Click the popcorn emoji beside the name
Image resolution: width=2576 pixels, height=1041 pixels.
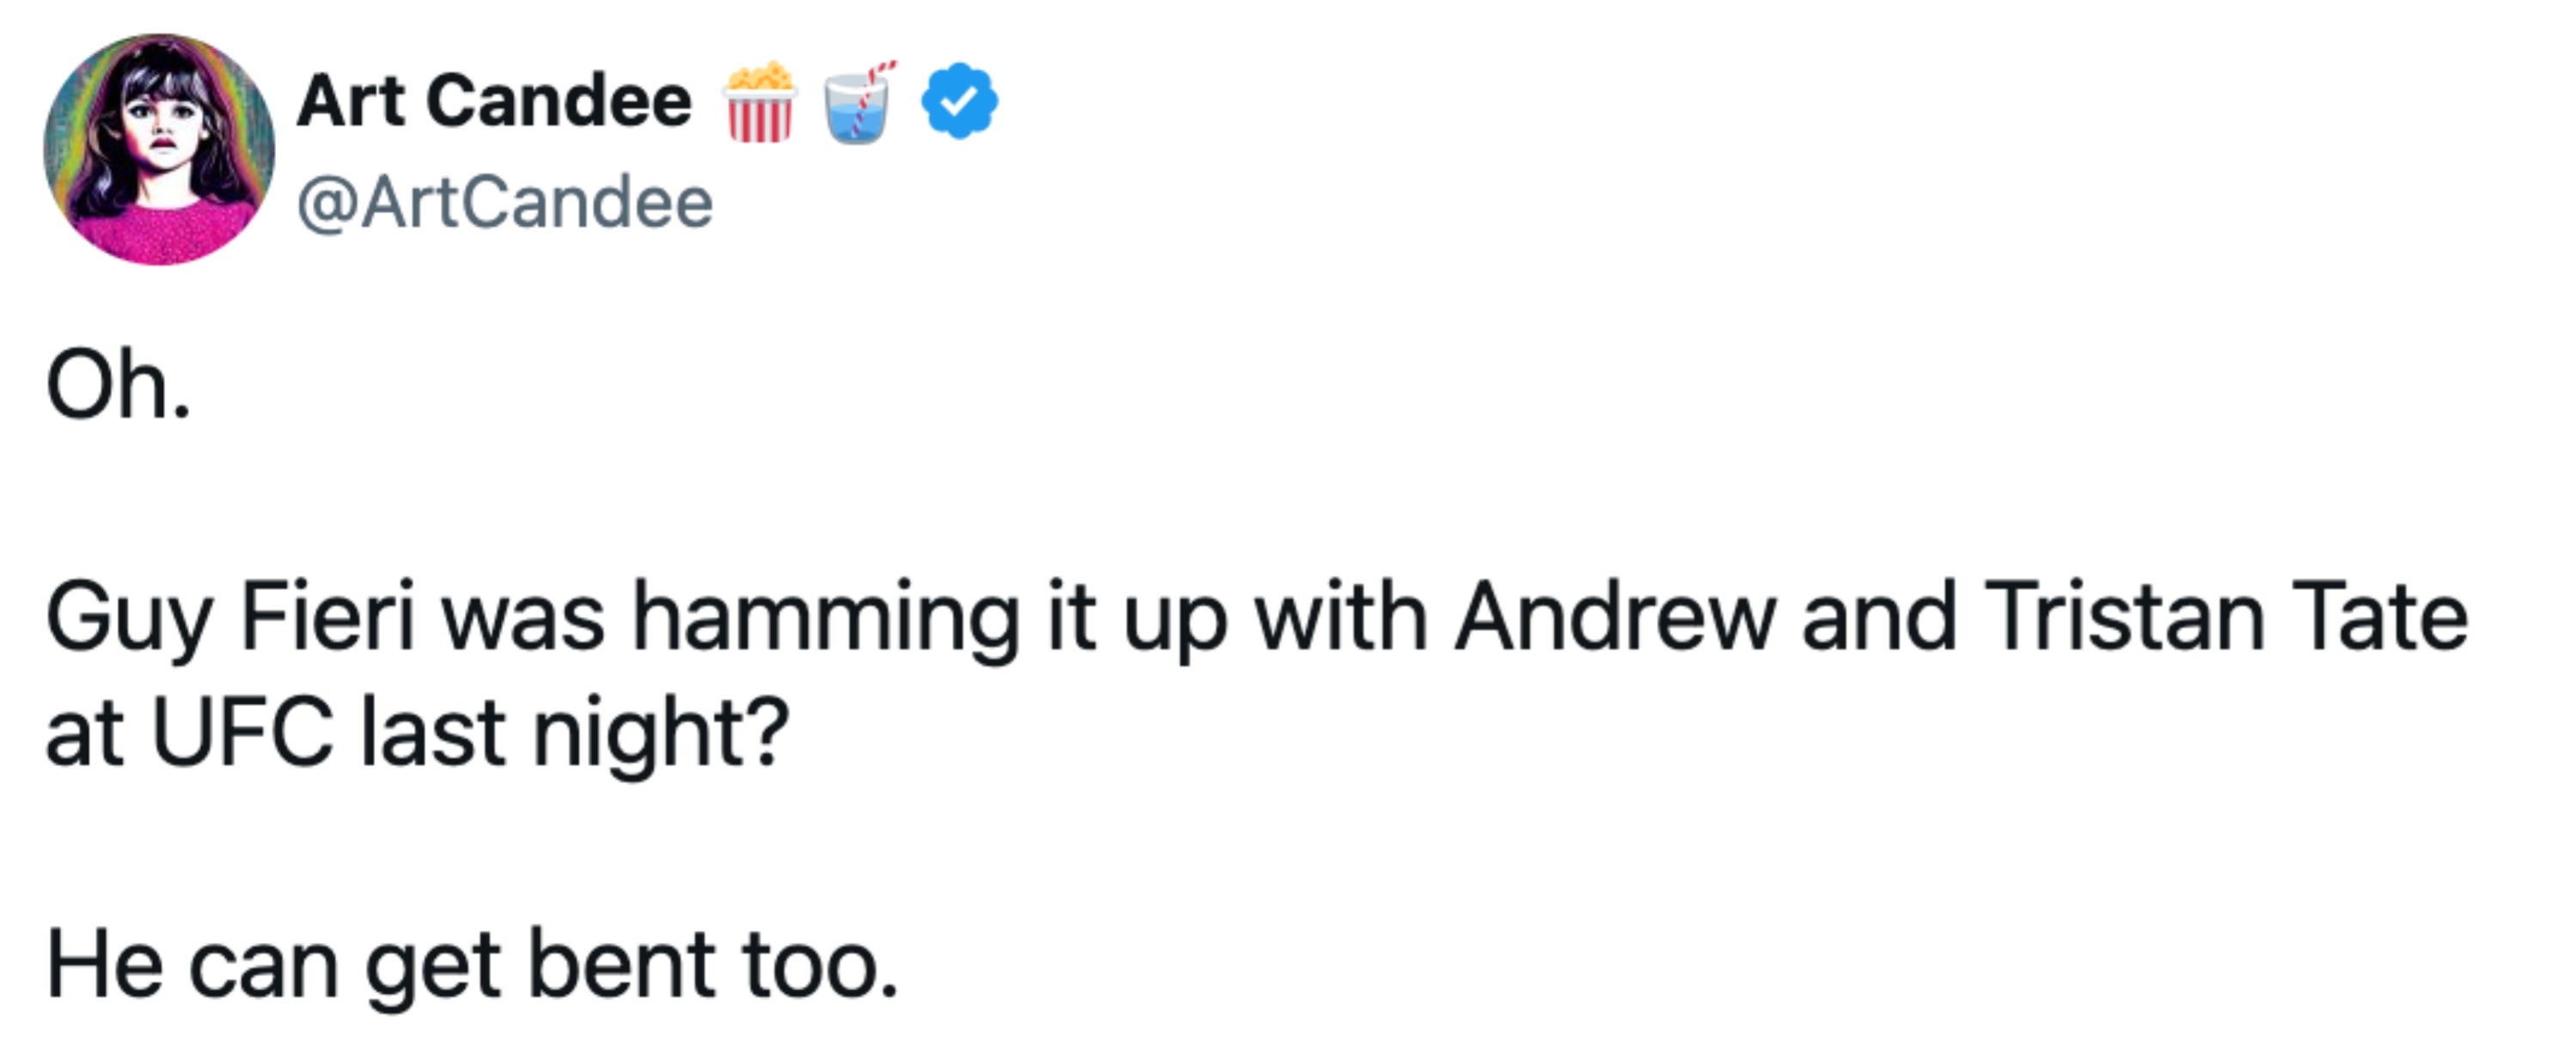tap(760, 103)
